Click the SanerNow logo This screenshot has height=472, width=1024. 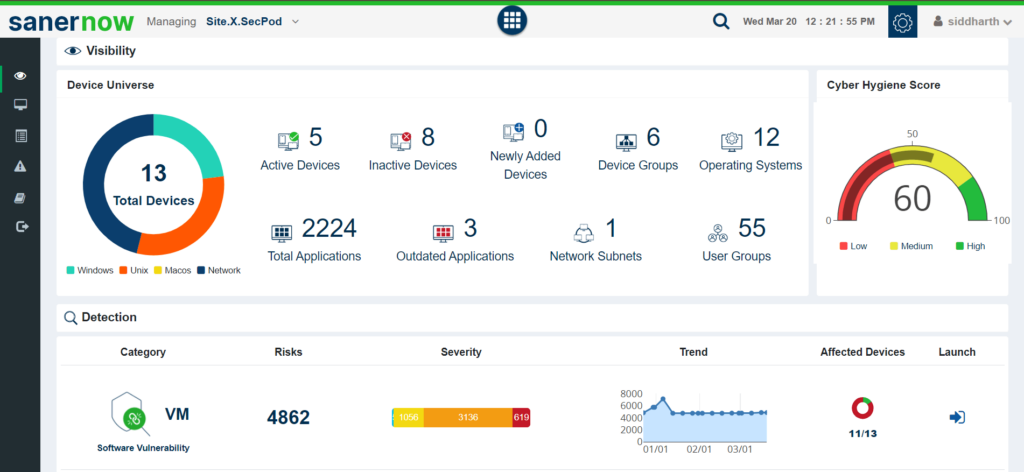(71, 22)
